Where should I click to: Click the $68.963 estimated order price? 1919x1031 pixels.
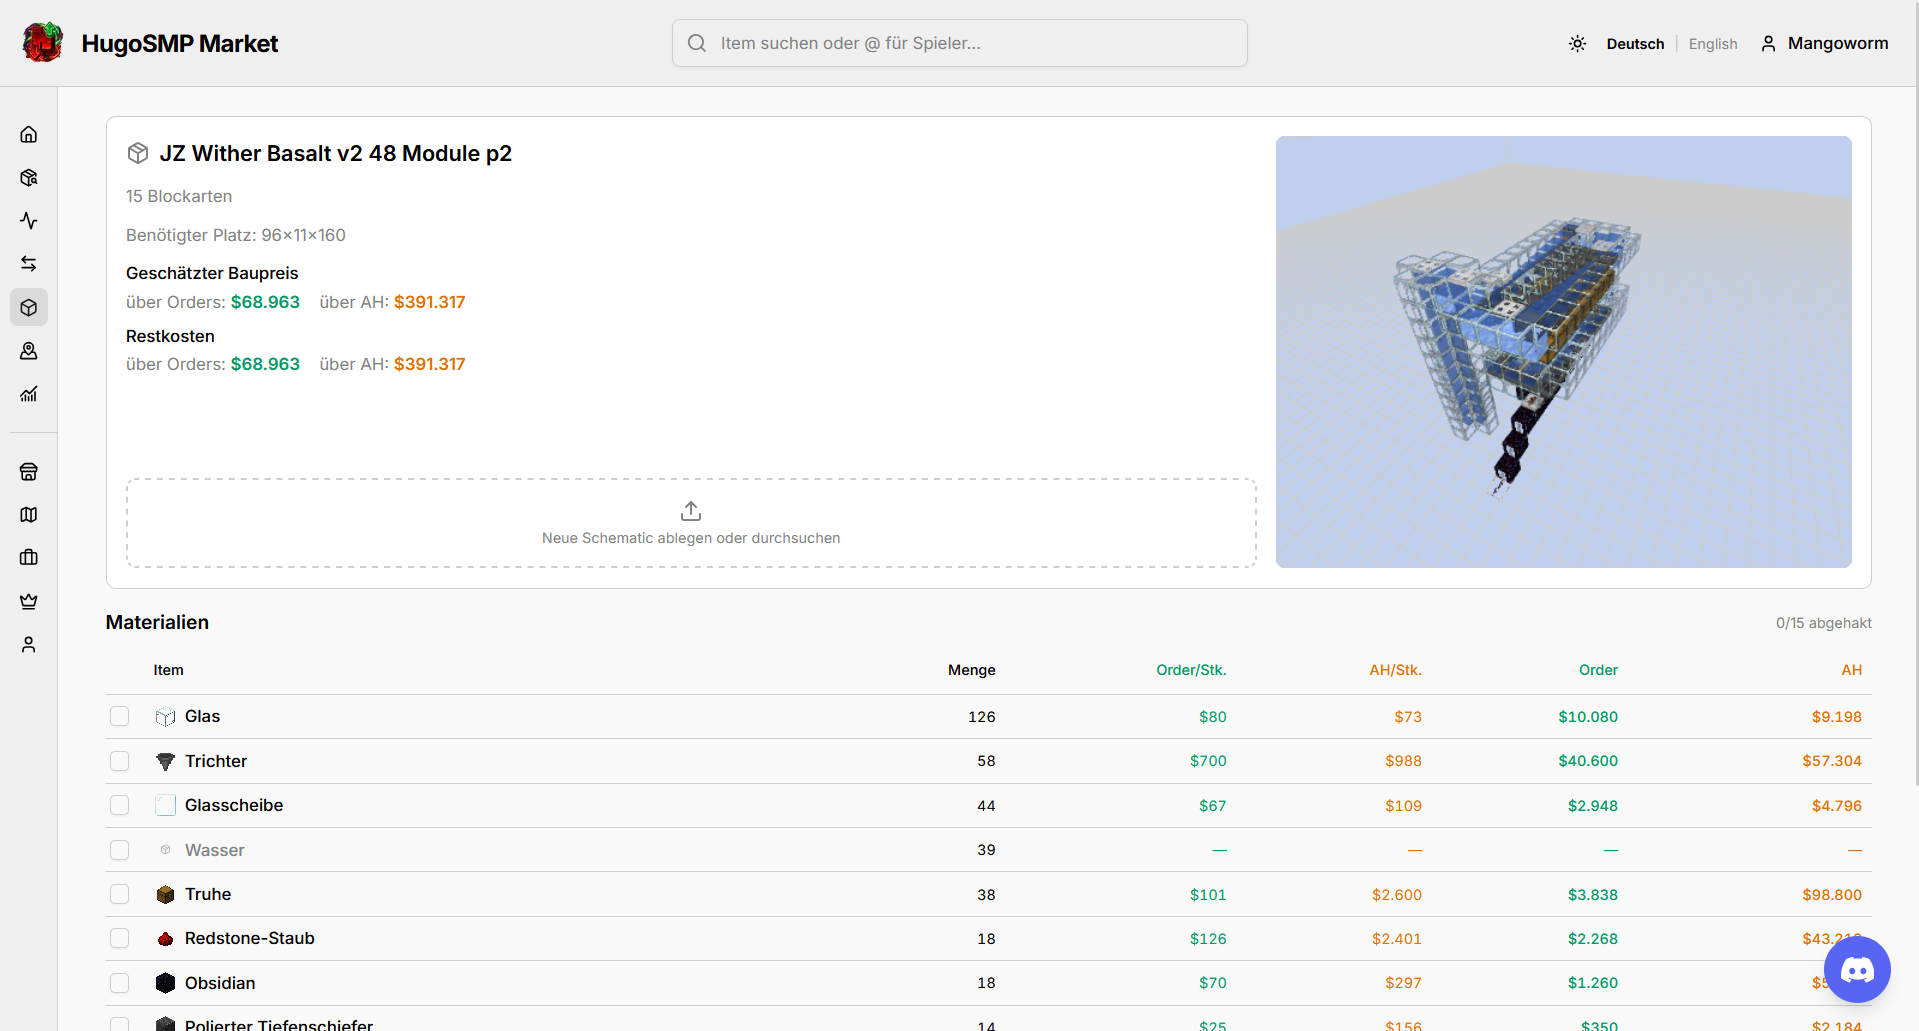265,302
